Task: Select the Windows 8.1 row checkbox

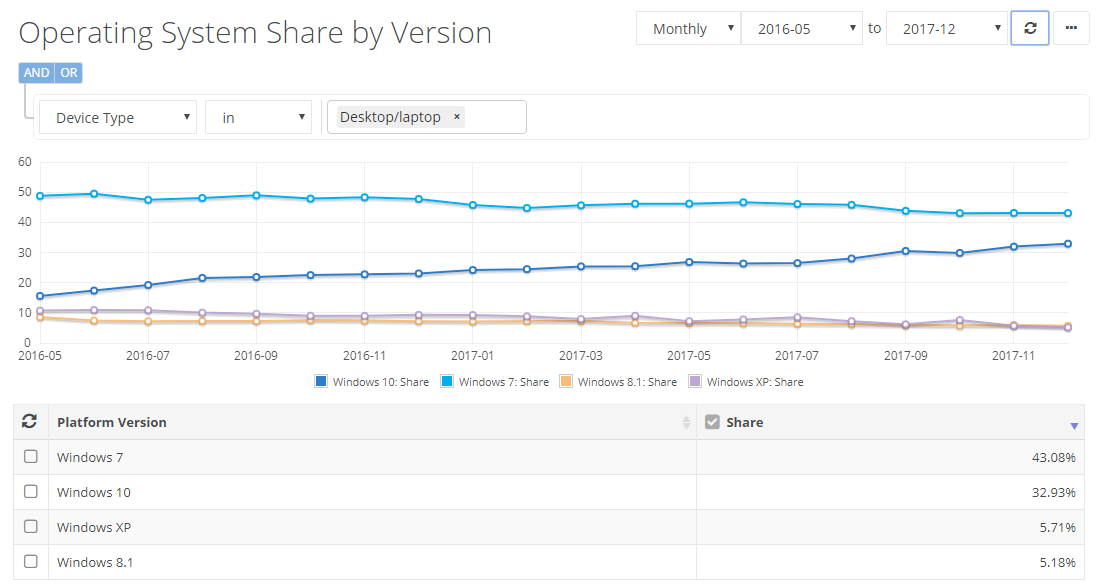Action: coord(31,562)
